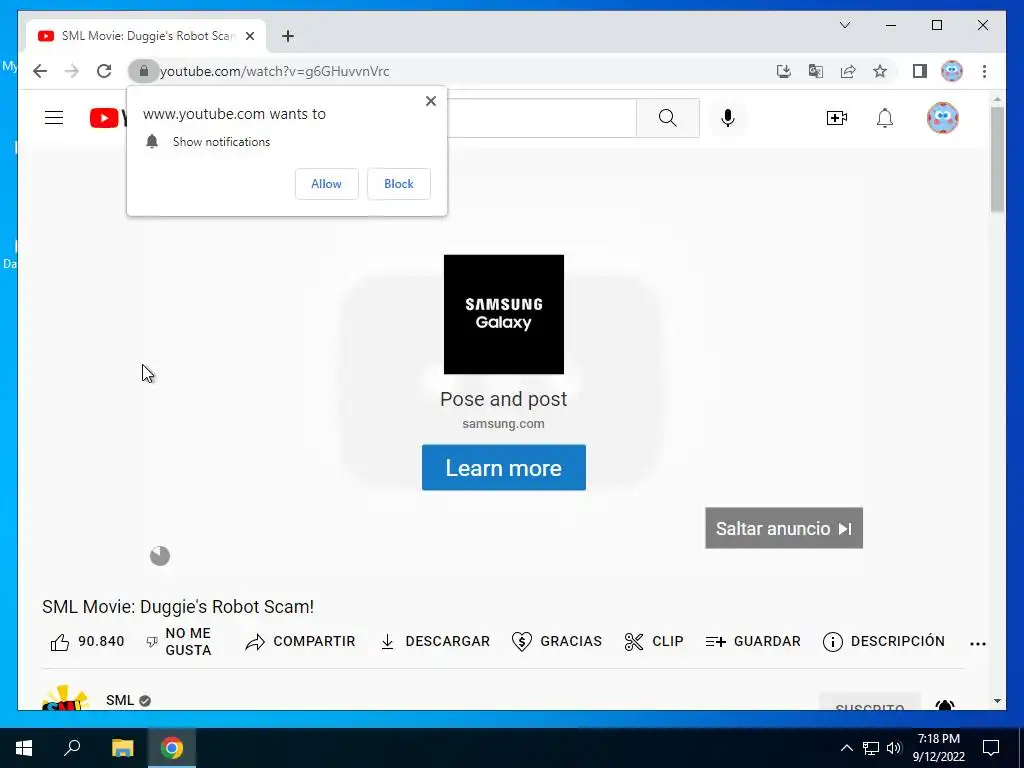Open a new browser tab

click(x=288, y=36)
